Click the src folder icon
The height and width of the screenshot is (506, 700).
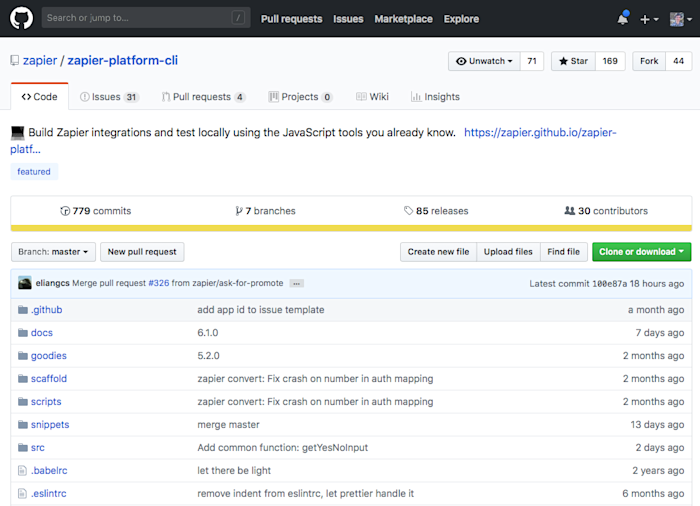pos(23,447)
